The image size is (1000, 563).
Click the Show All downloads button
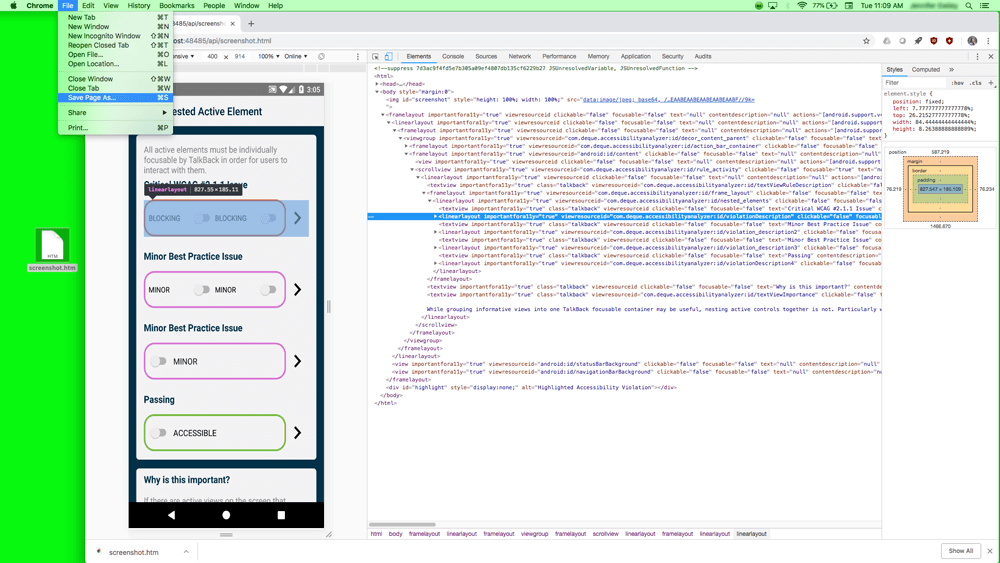(960, 551)
